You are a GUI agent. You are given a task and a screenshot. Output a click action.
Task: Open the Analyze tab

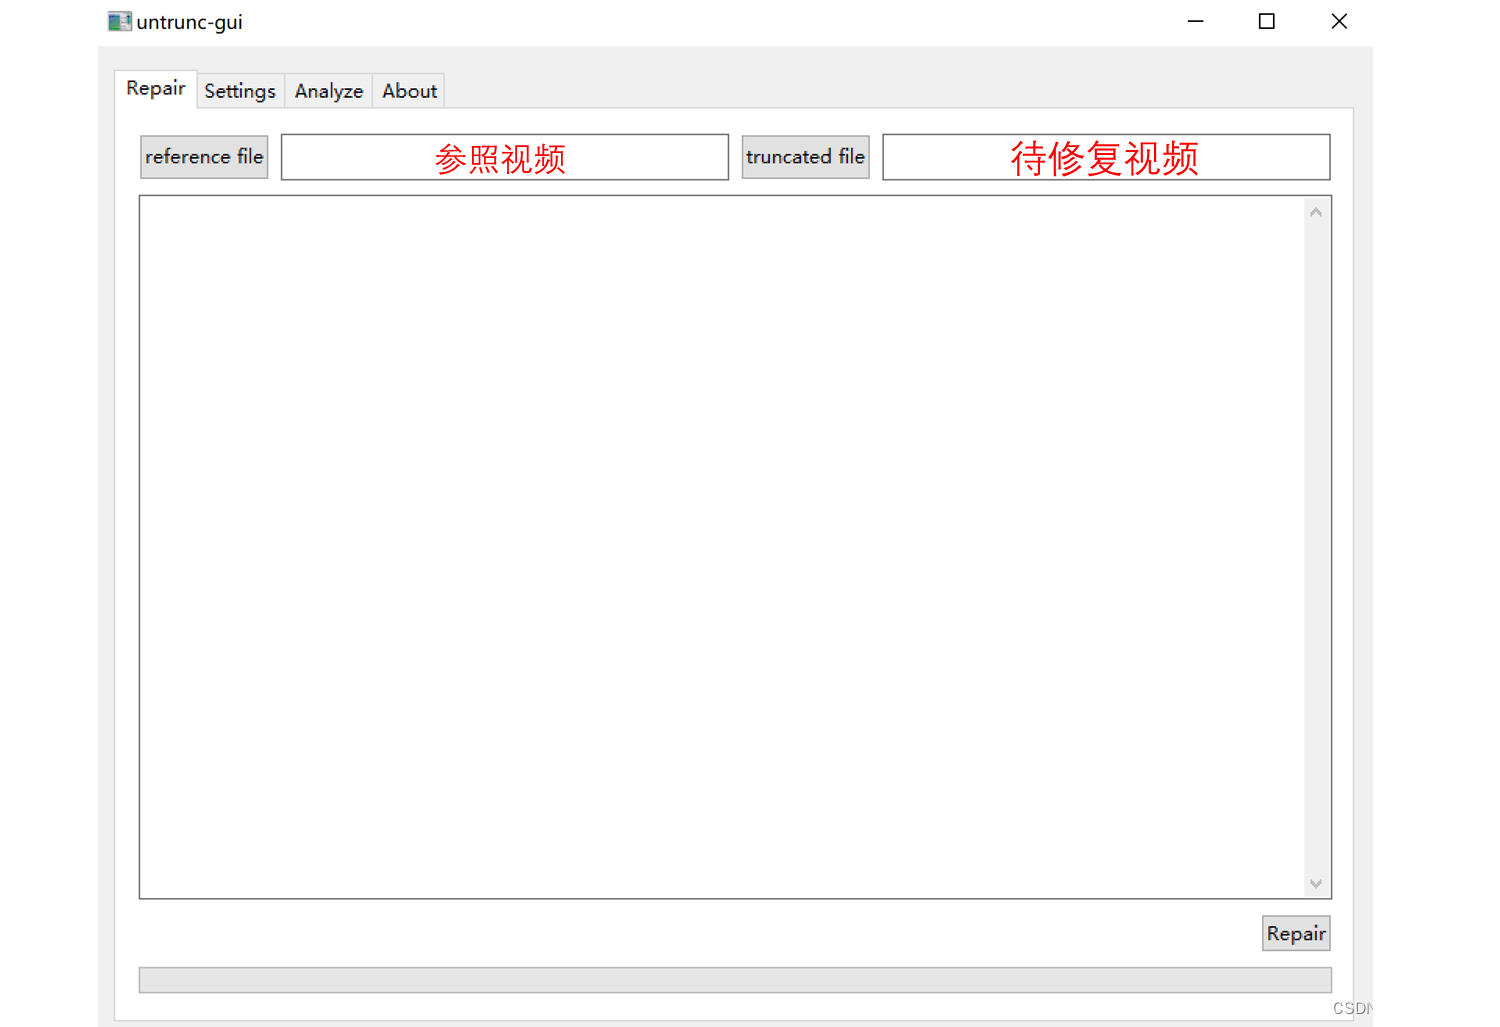pos(329,91)
